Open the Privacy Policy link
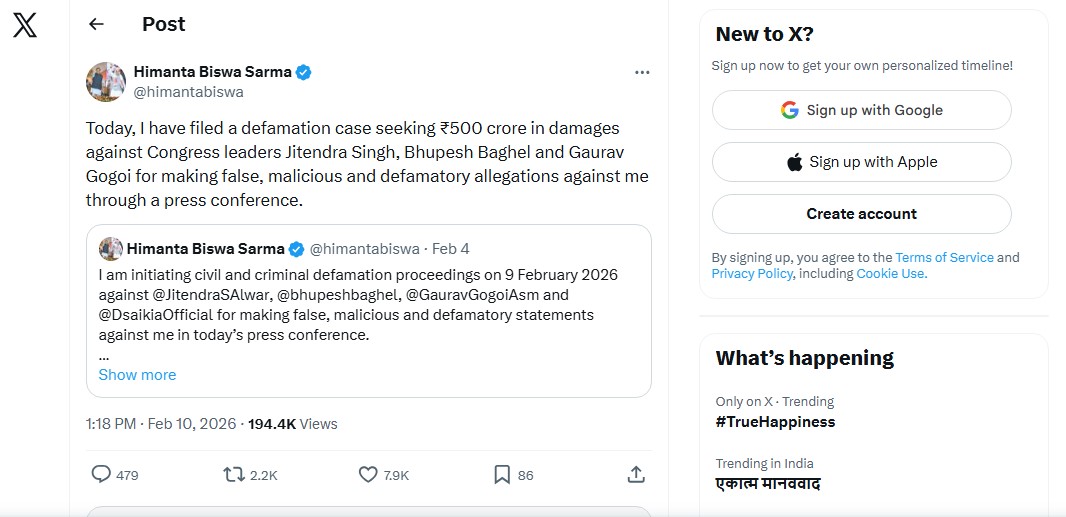This screenshot has width=1066, height=517. pos(751,274)
